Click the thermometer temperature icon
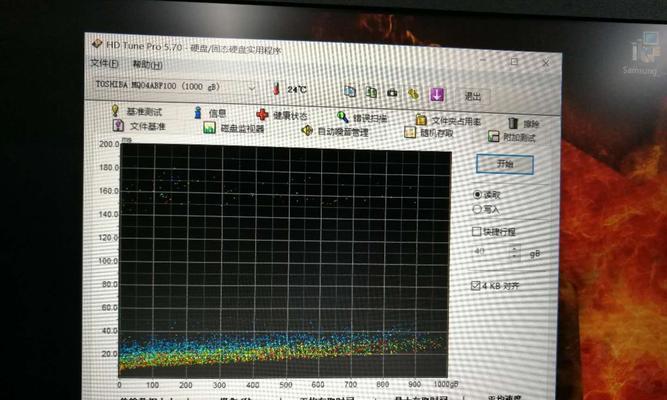This screenshot has width=667, height=400. [x=276, y=89]
